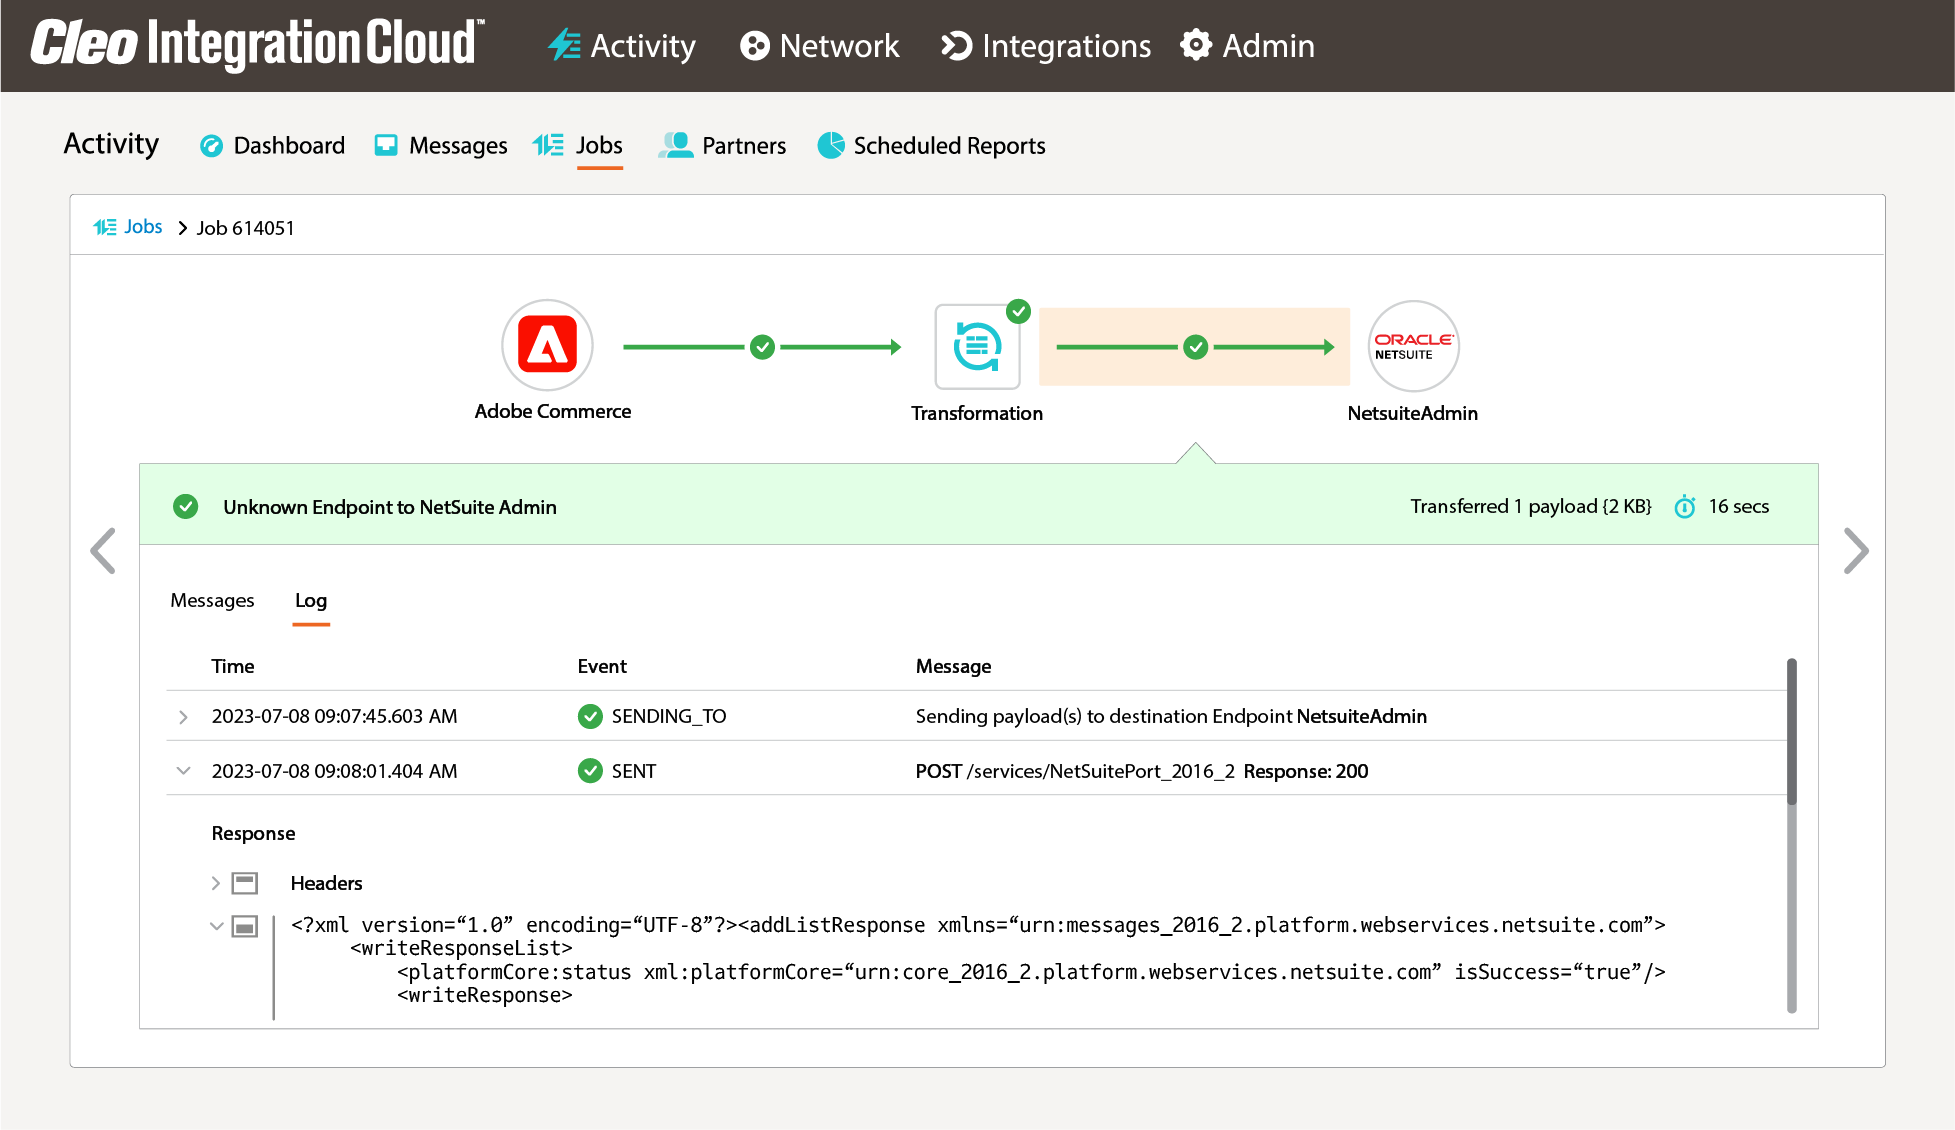
Task: Click the Adobe Commerce node icon
Action: [x=547, y=344]
